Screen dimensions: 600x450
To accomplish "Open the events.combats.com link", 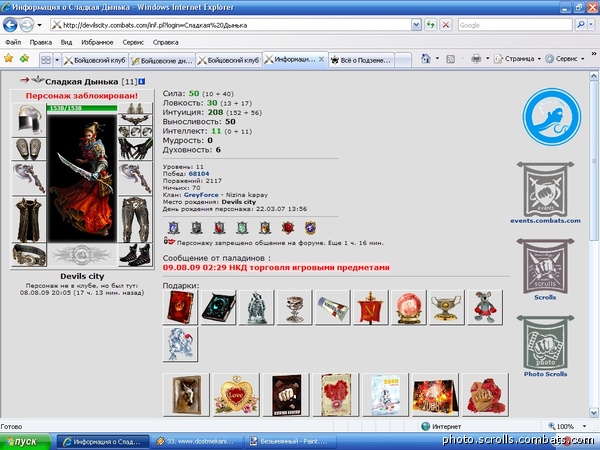I will (x=545, y=221).
